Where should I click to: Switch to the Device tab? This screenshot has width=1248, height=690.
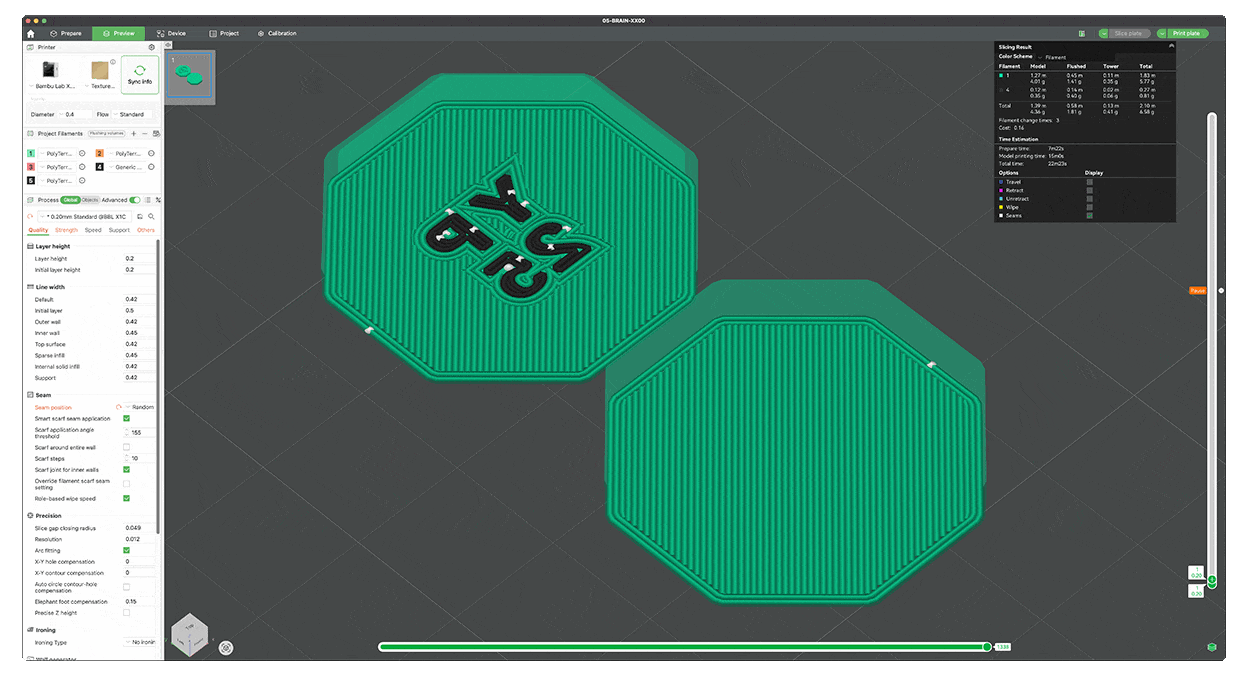pyautogui.click(x=170, y=33)
